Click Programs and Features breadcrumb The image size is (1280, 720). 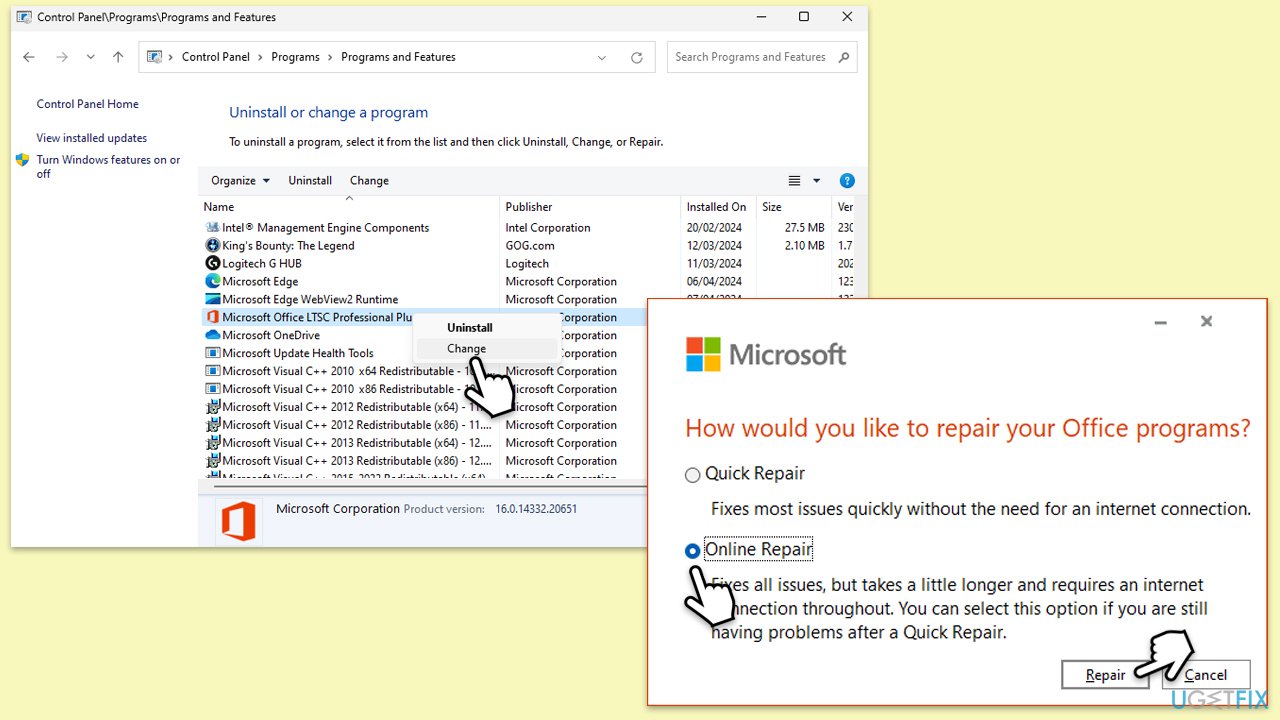398,57
